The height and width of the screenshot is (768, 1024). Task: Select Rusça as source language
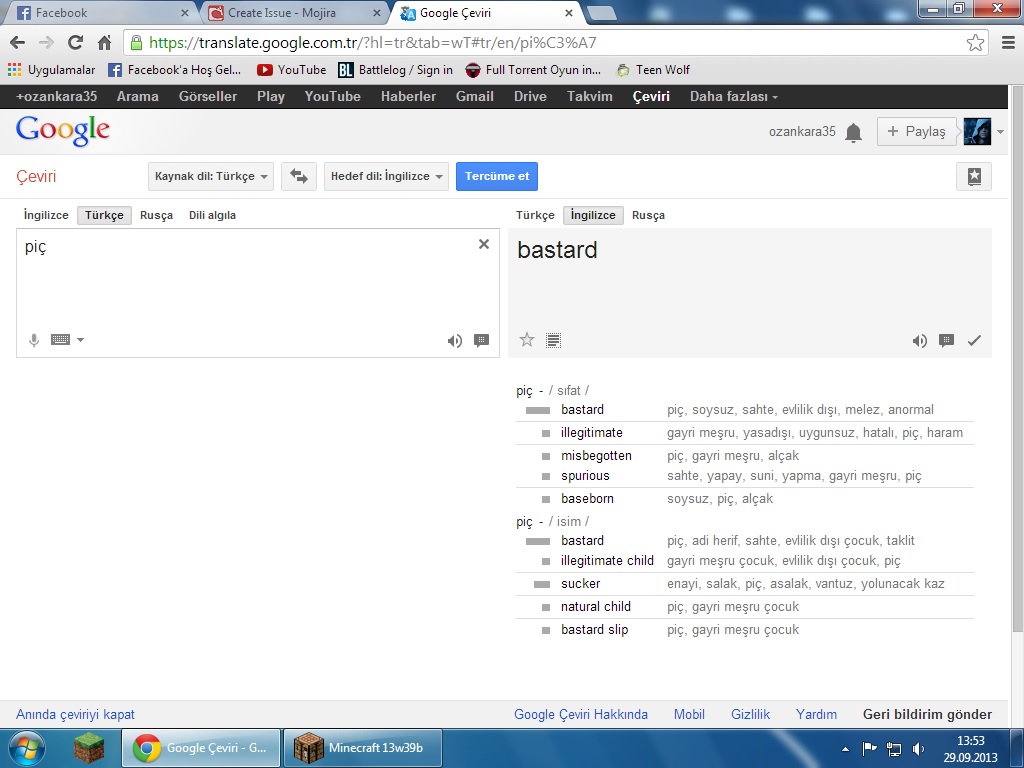click(157, 216)
